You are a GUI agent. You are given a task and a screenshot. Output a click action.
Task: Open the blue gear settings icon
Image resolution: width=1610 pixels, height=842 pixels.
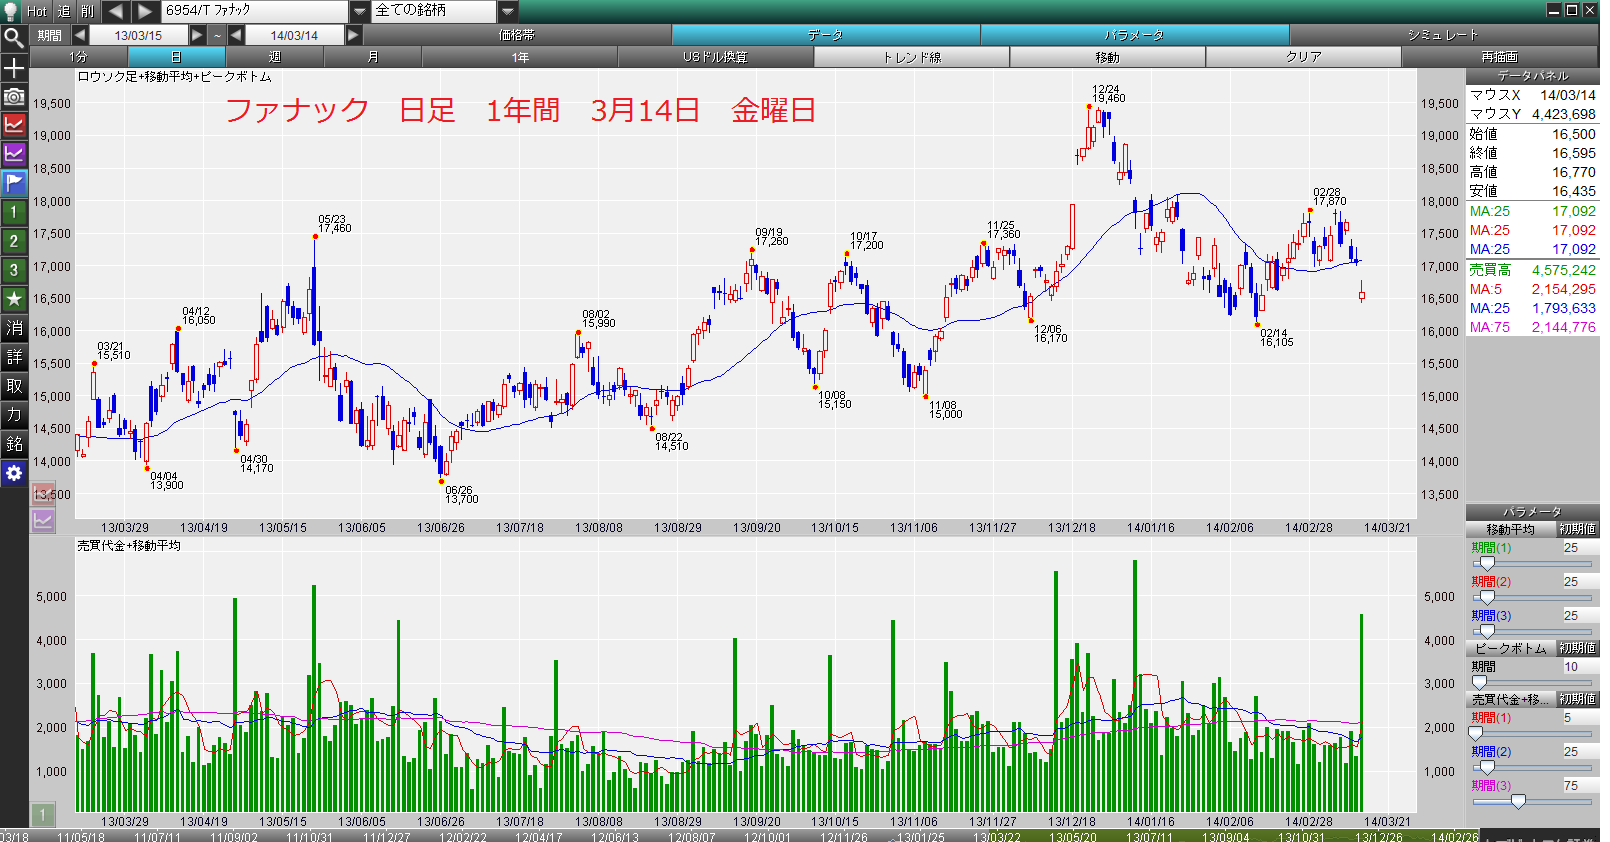click(x=14, y=473)
